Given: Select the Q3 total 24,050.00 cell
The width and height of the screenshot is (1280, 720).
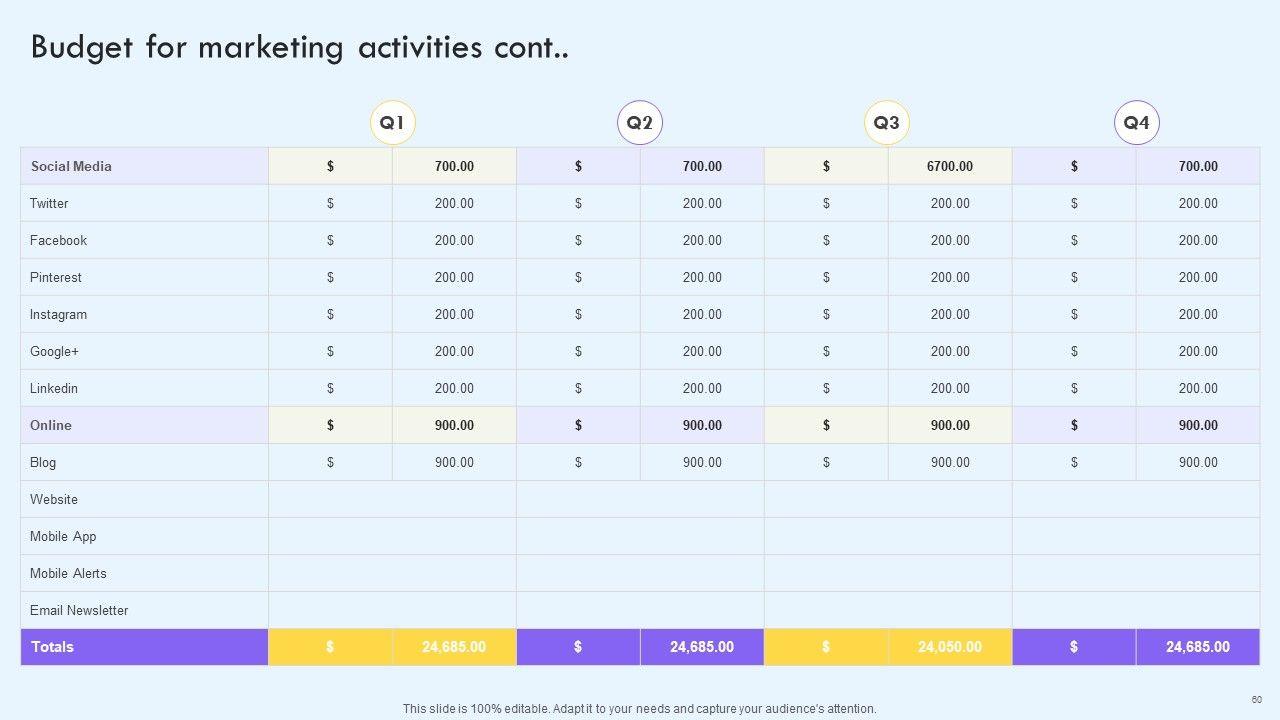Looking at the screenshot, I should click(949, 647).
